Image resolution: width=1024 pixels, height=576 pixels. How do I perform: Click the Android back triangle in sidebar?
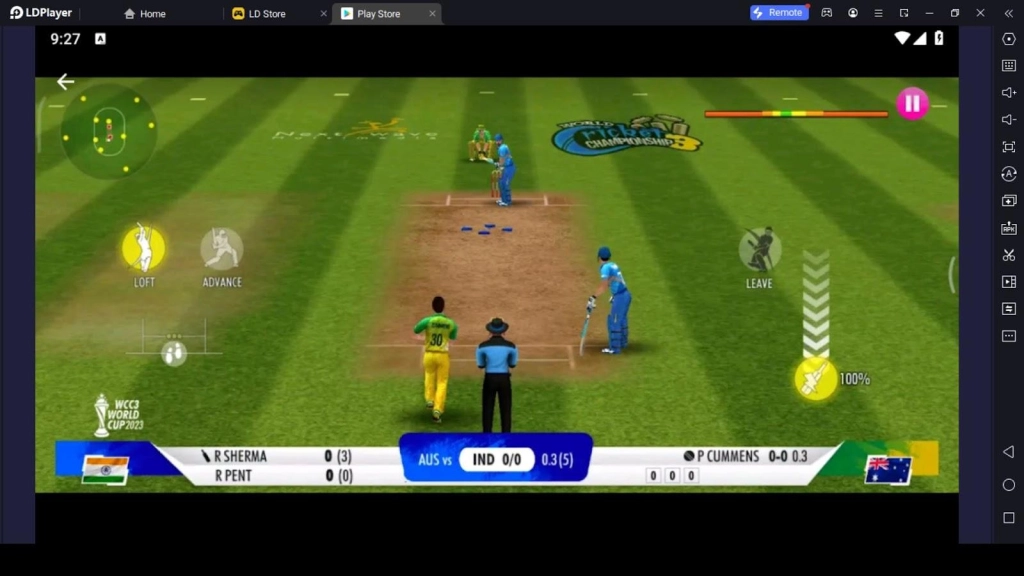tap(1009, 452)
